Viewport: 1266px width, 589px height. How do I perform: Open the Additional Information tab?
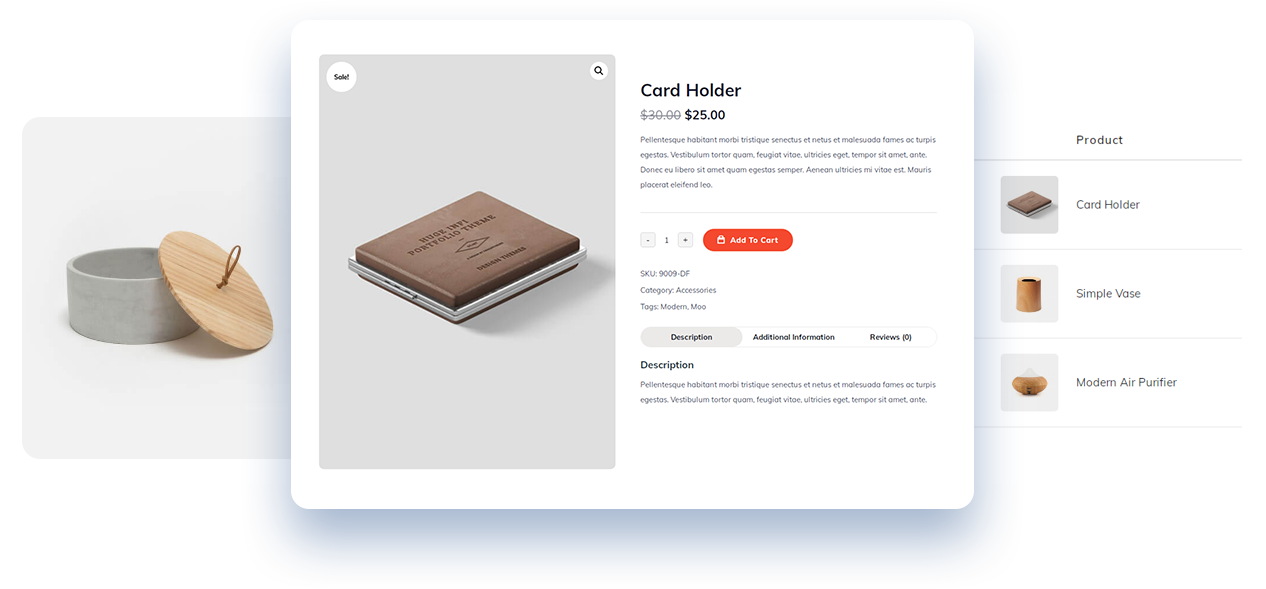point(794,337)
